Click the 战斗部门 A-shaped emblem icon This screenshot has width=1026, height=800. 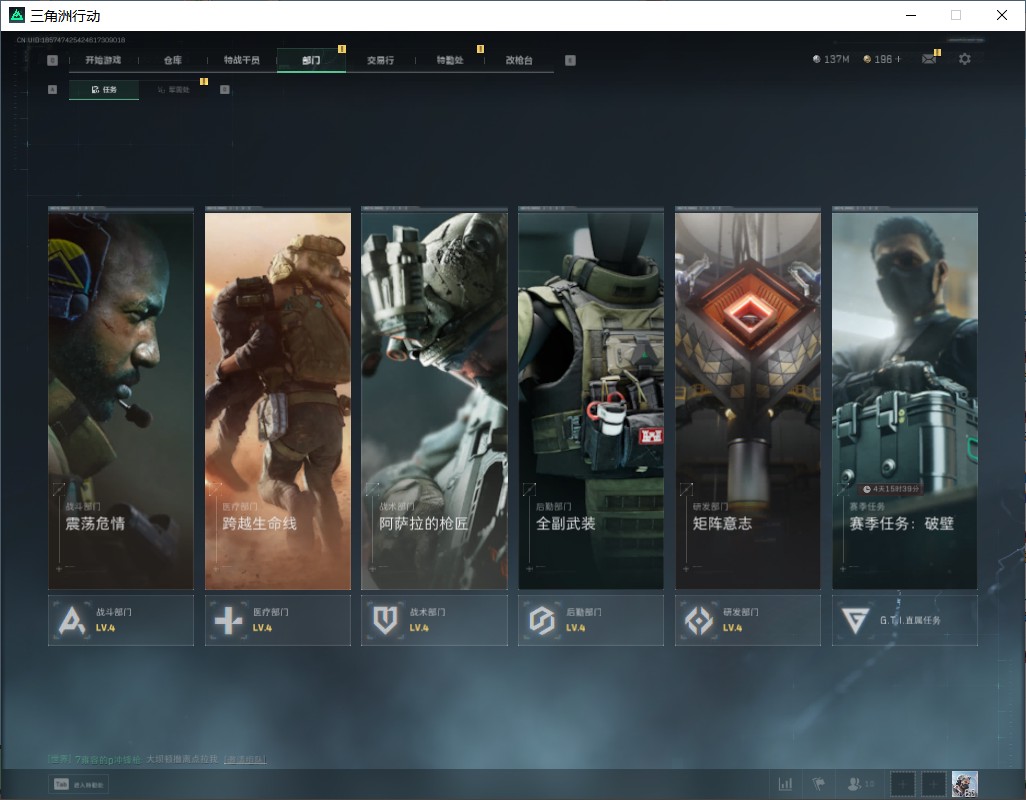72,620
